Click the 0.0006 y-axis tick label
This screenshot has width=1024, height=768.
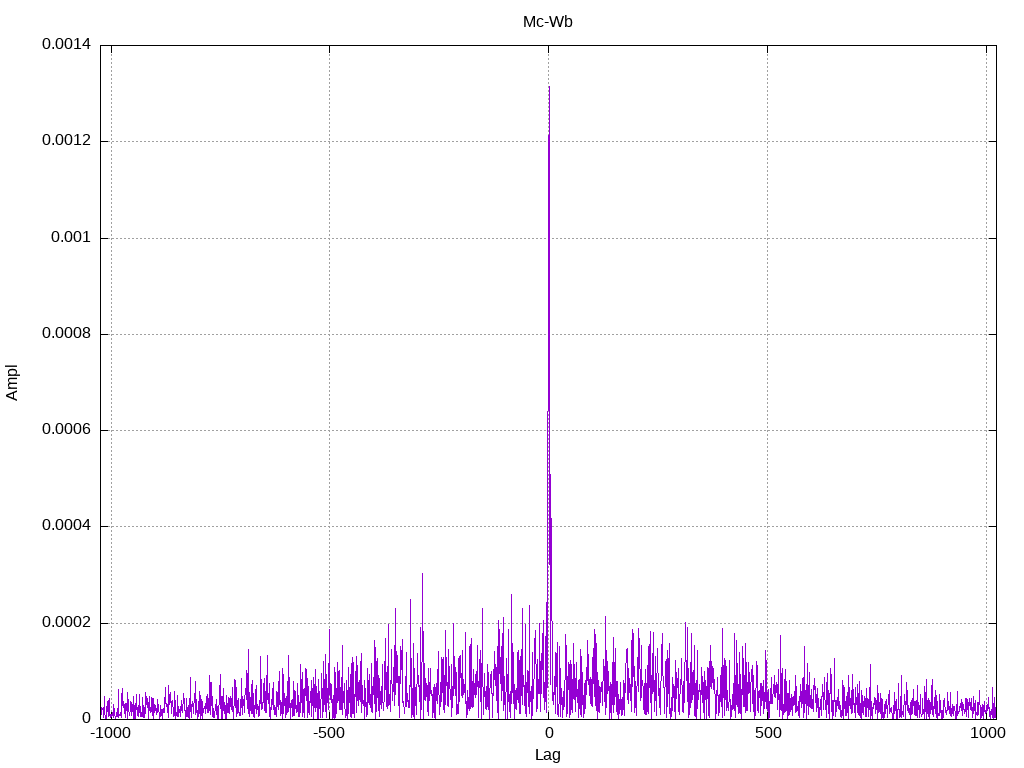[67, 429]
